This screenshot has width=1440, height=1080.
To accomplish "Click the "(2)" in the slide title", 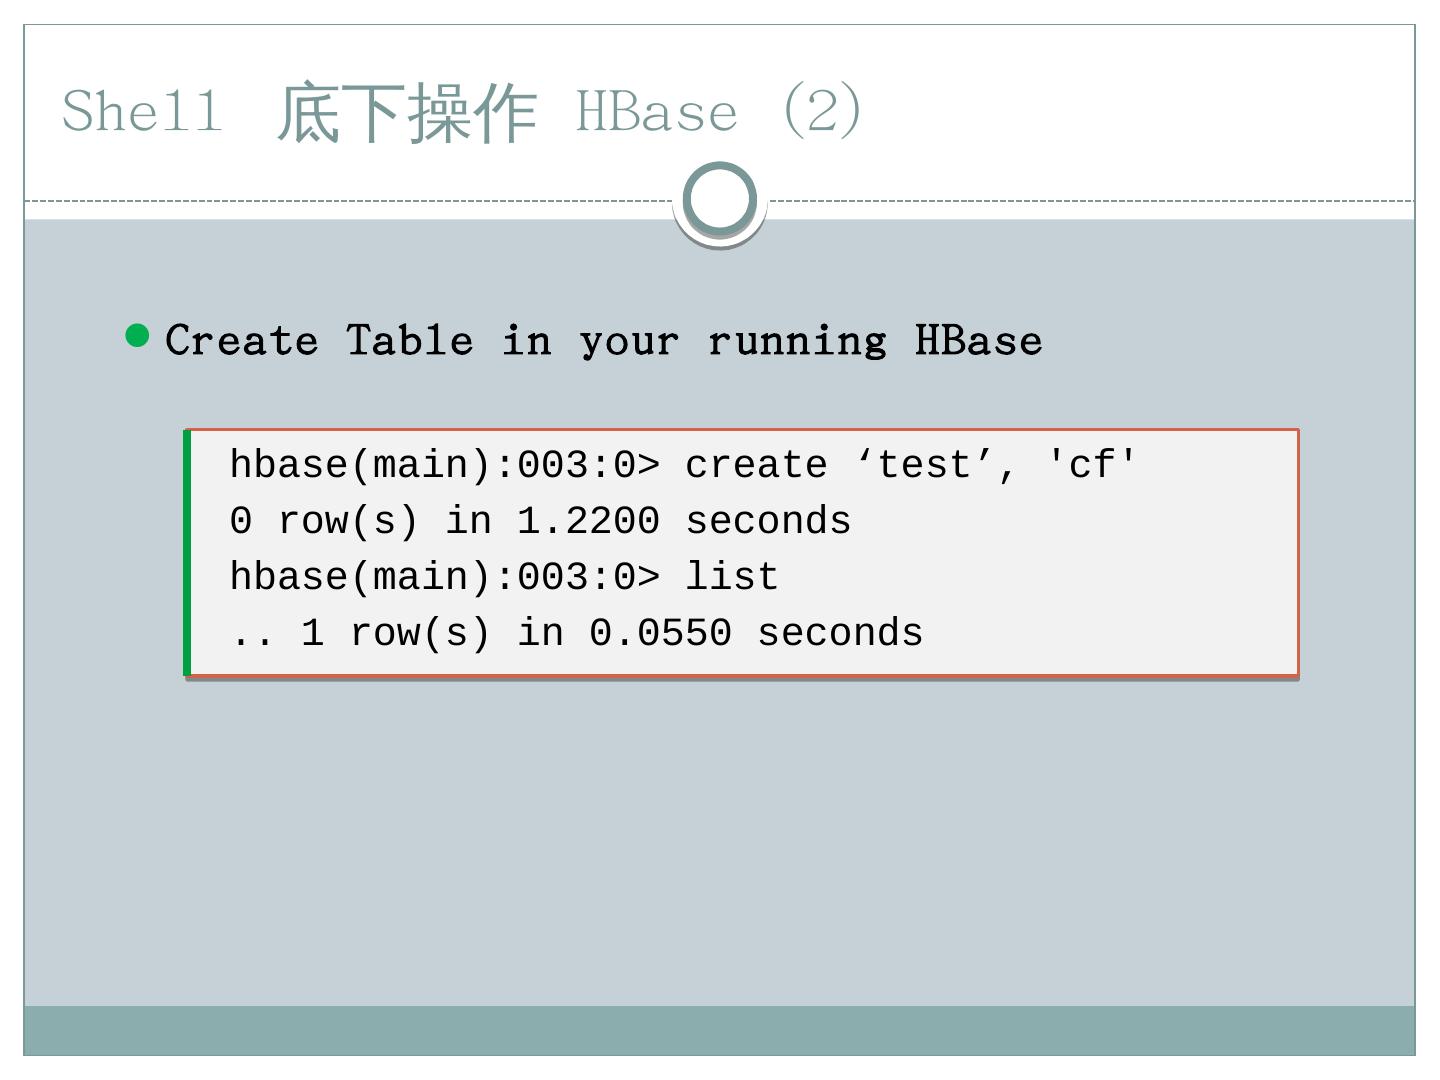I will 821,110.
